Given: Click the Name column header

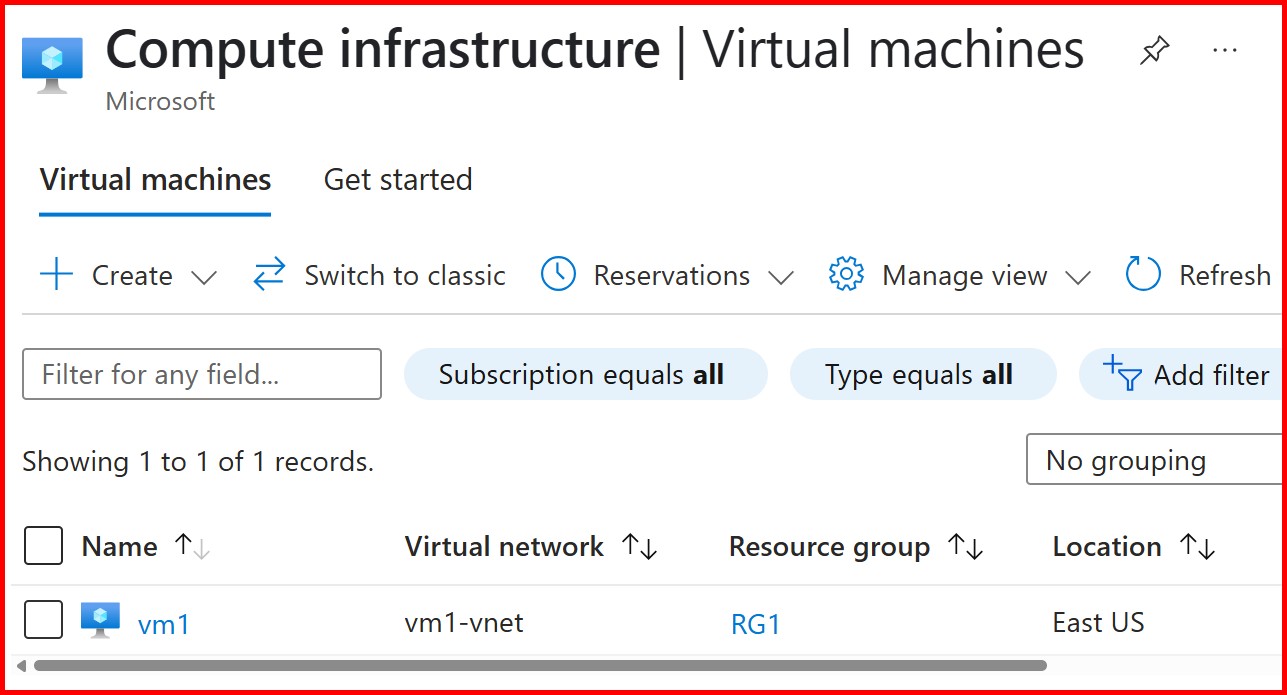Looking at the screenshot, I should (119, 547).
